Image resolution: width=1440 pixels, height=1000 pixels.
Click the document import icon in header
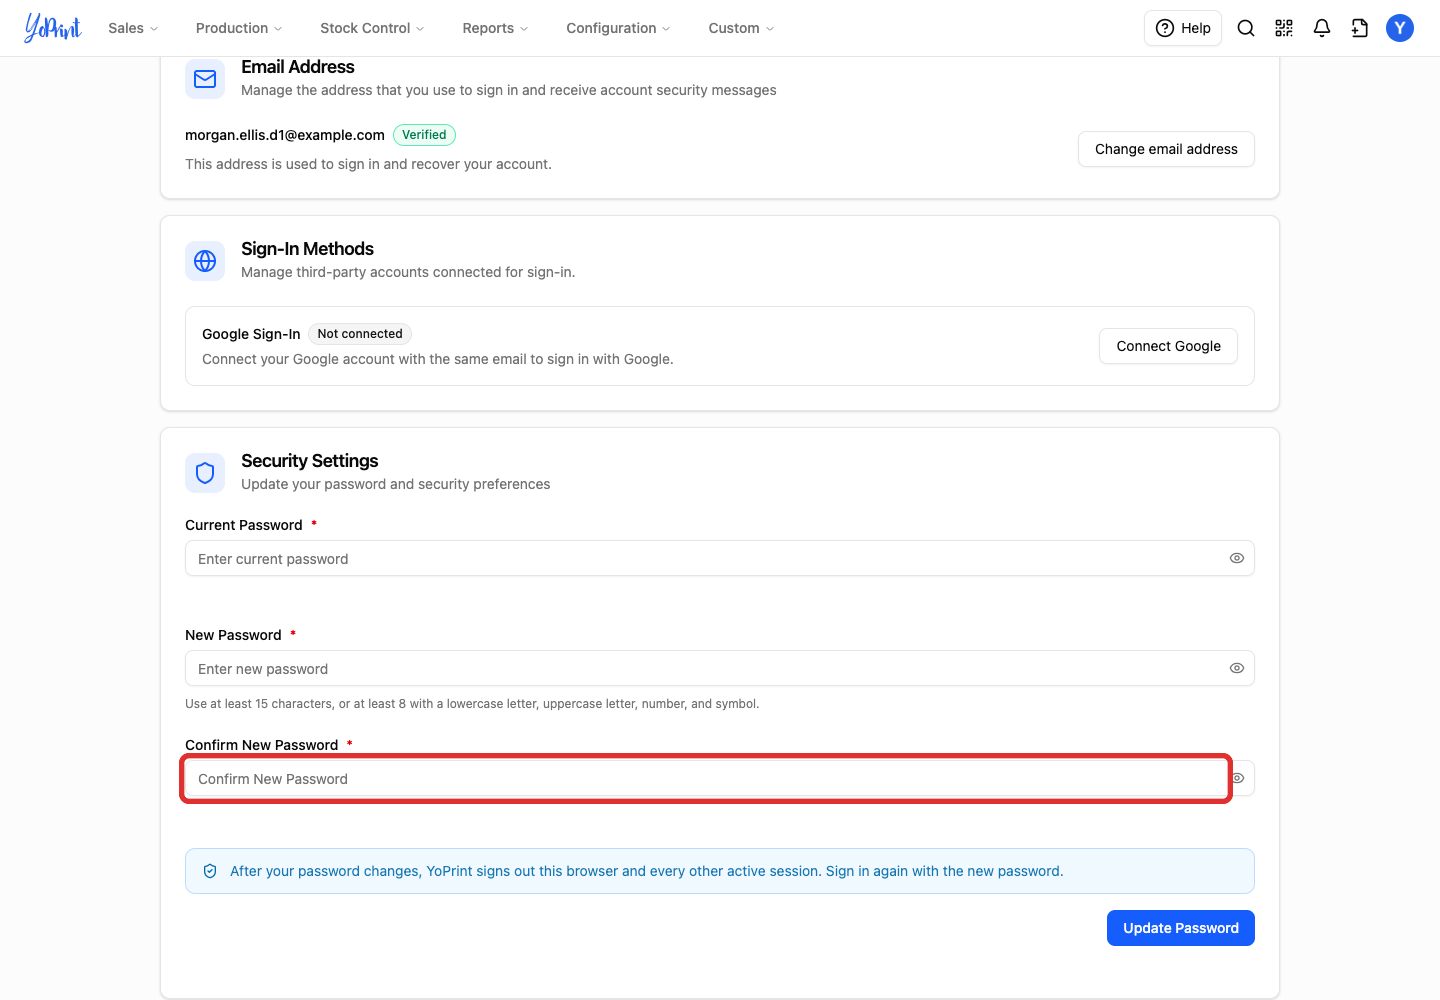[x=1360, y=28]
